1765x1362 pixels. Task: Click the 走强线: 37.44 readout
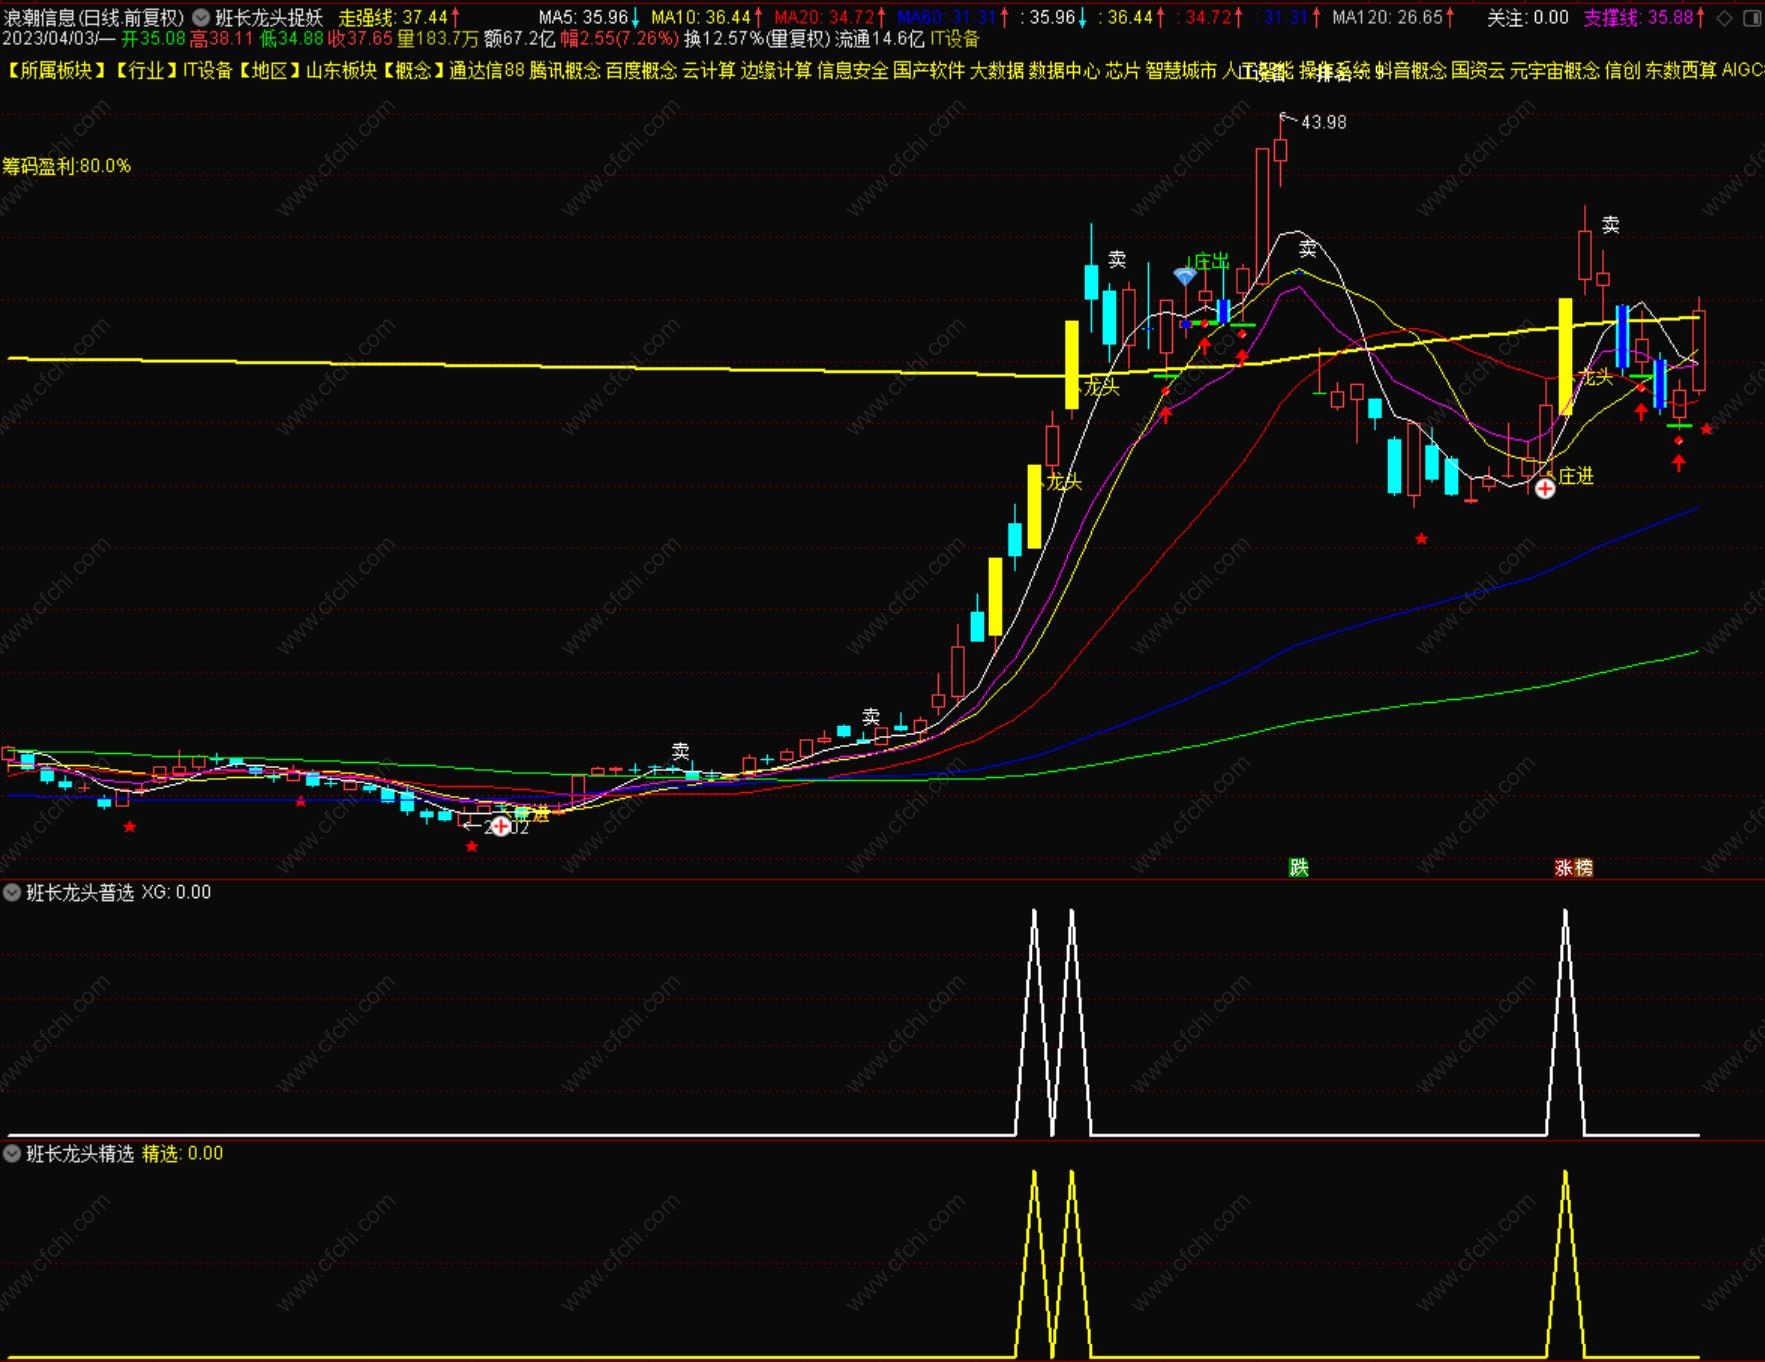(399, 17)
